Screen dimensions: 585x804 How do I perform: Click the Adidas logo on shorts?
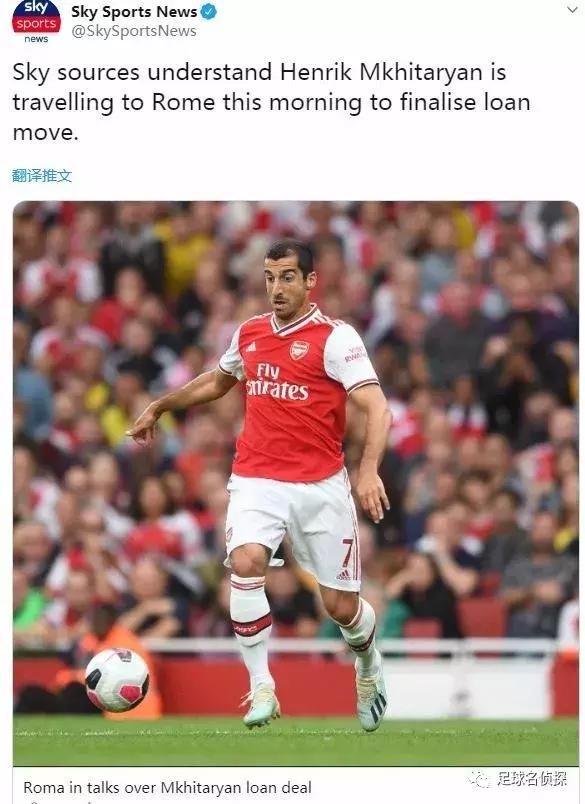click(x=344, y=575)
